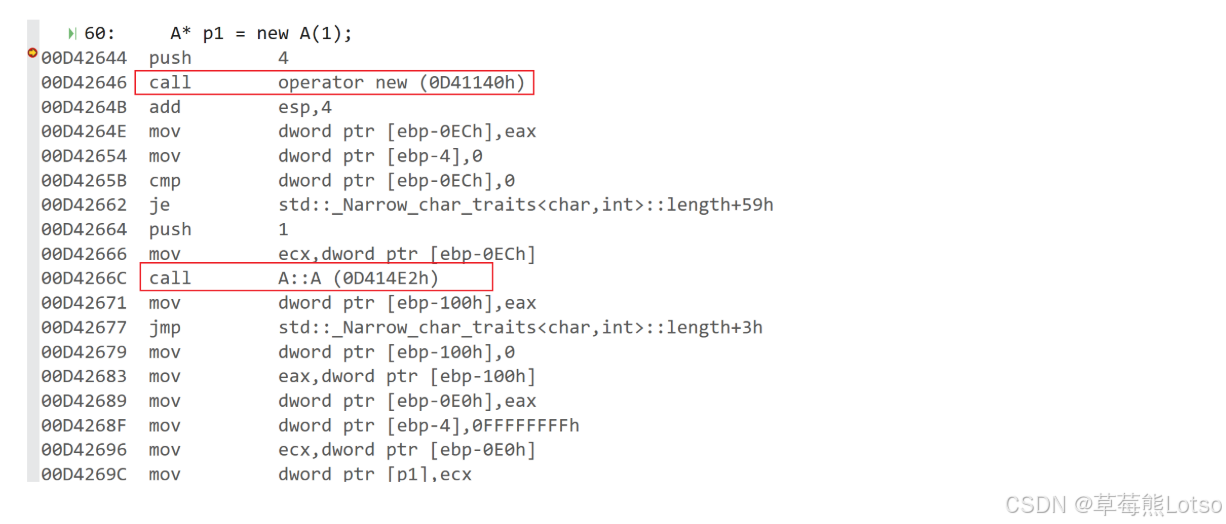The width and height of the screenshot is (1226, 524).
Task: Click the green arrow marker beside line 60
Action: (72, 34)
